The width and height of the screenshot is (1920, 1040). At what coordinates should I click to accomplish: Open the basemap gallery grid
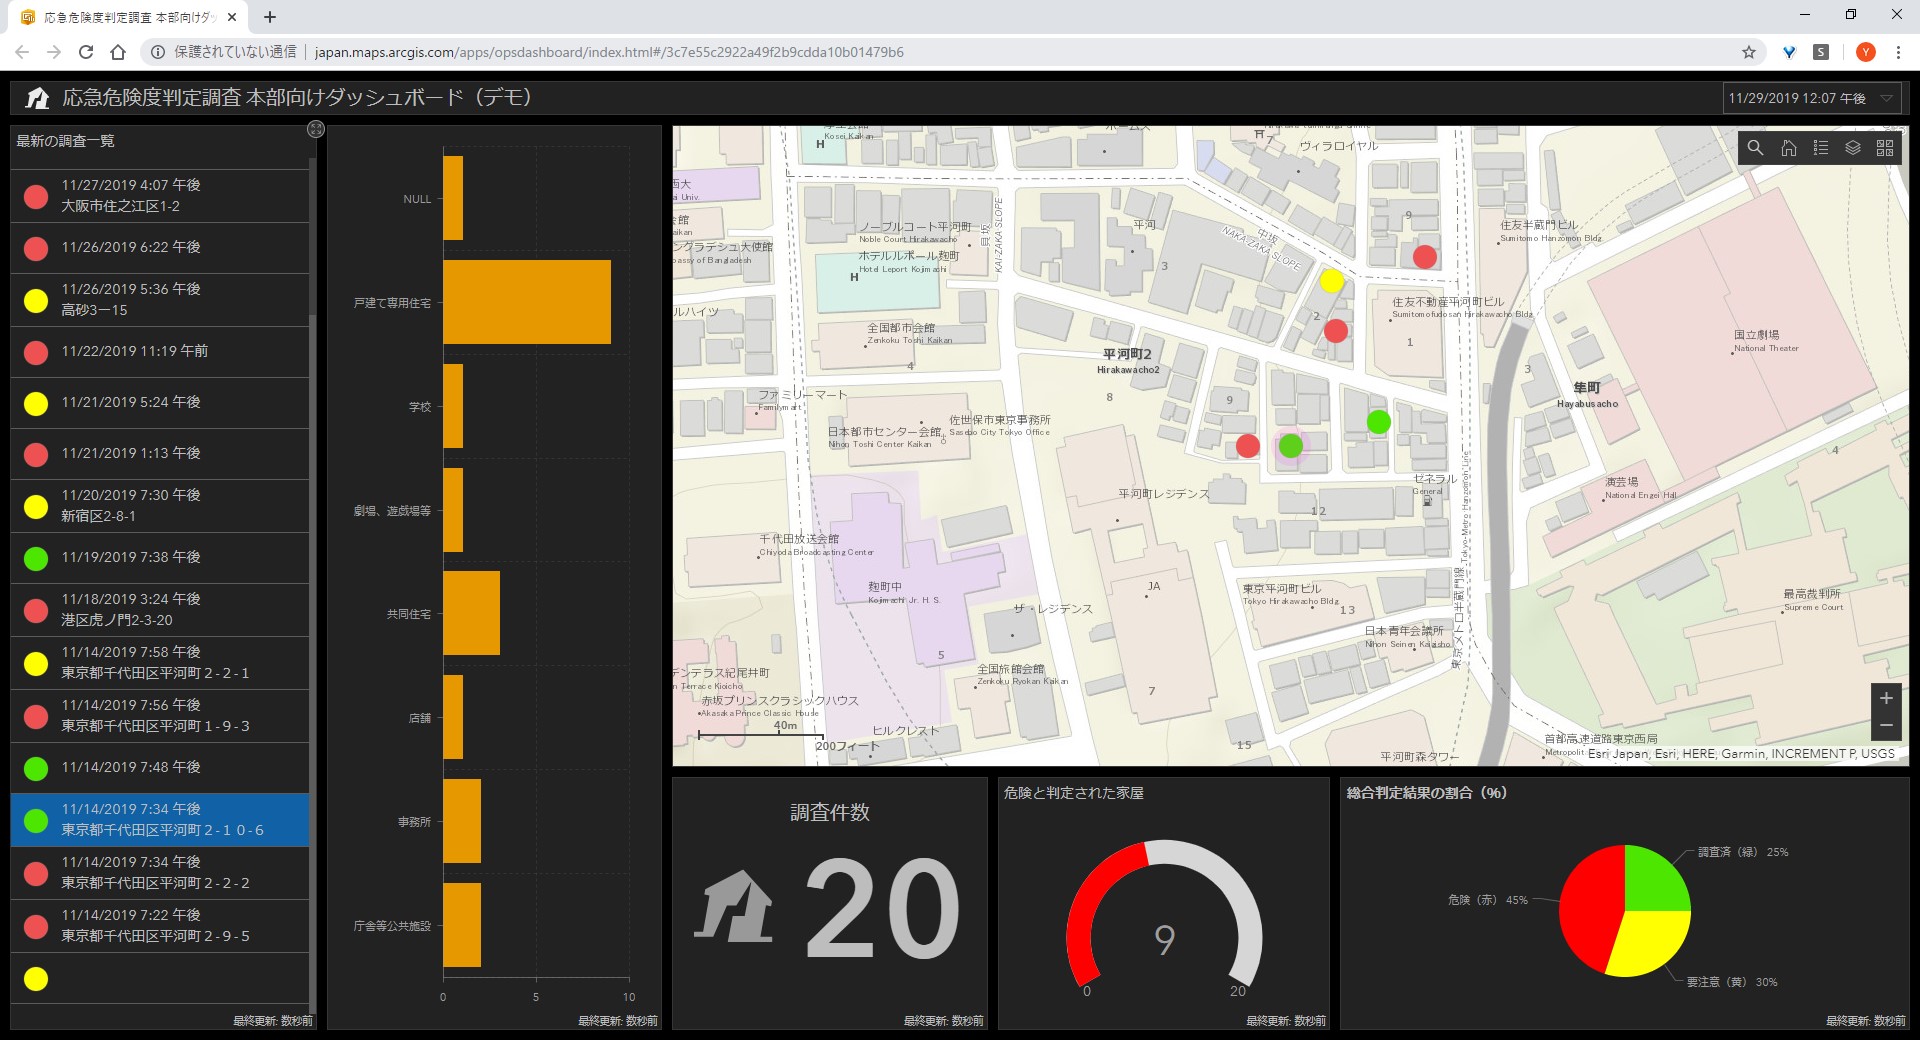[1885, 148]
